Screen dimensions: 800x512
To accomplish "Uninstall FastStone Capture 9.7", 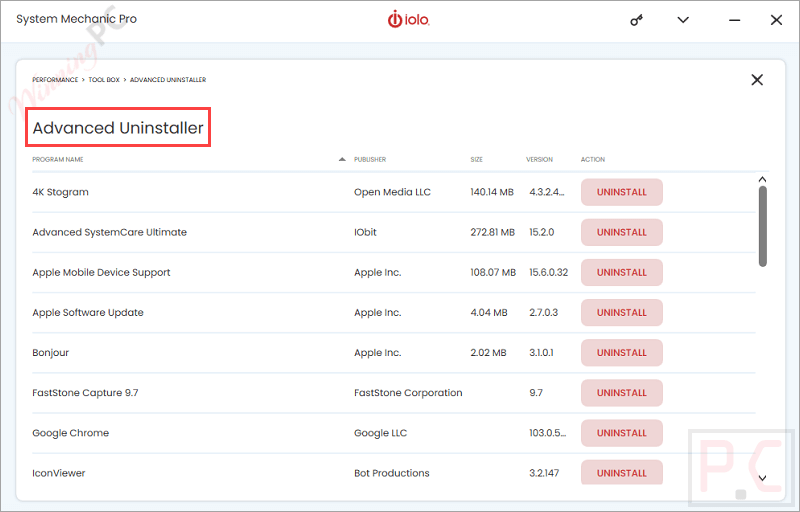I will tap(621, 393).
